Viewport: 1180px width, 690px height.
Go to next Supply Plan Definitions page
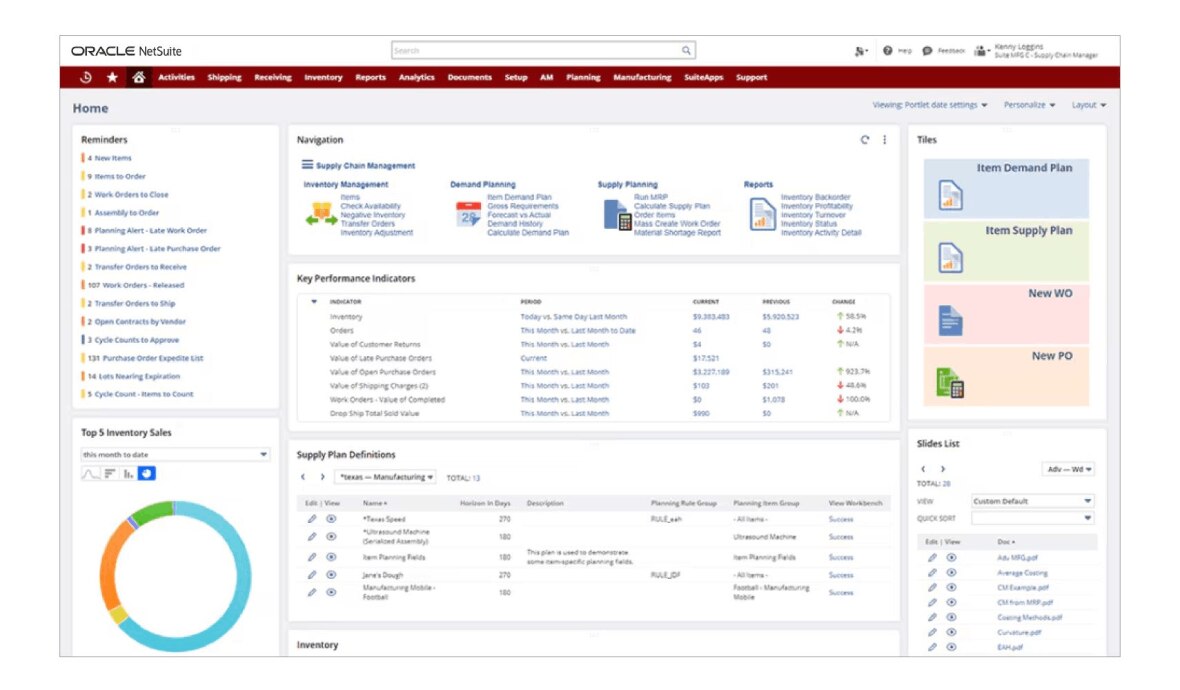click(322, 477)
